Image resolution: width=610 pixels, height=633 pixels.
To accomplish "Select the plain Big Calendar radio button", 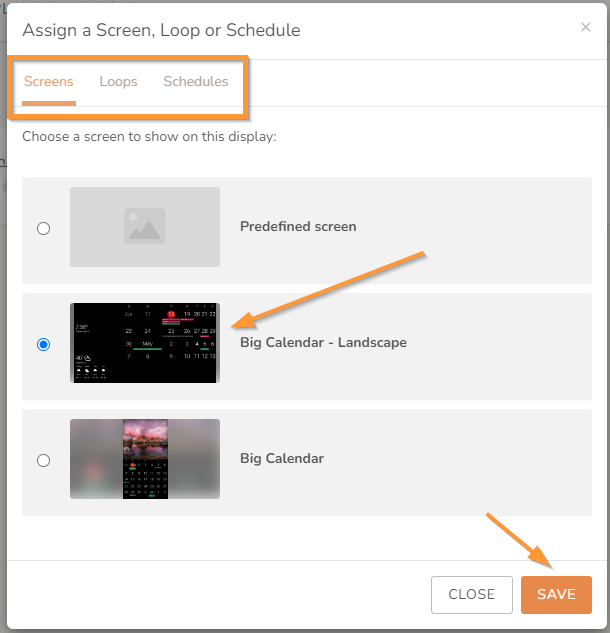I will (x=43, y=460).
